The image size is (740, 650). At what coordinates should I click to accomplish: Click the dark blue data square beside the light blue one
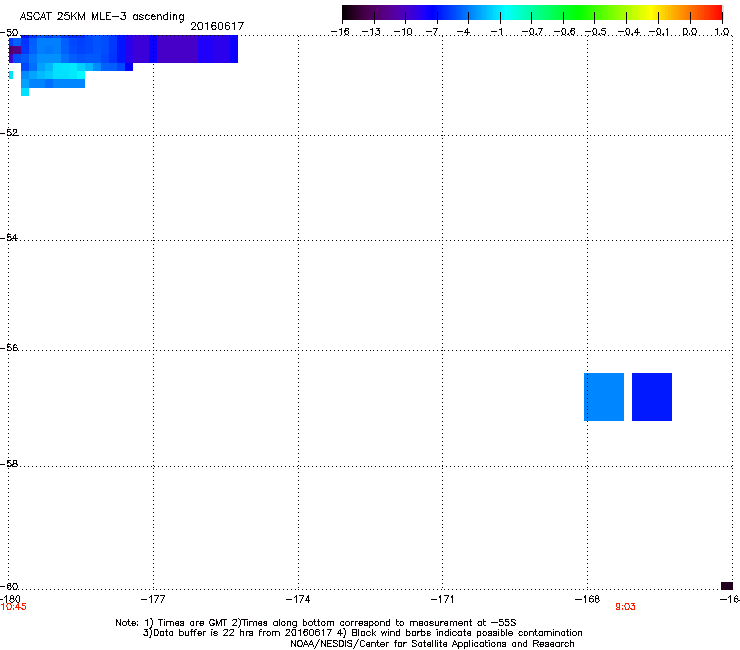pos(652,397)
